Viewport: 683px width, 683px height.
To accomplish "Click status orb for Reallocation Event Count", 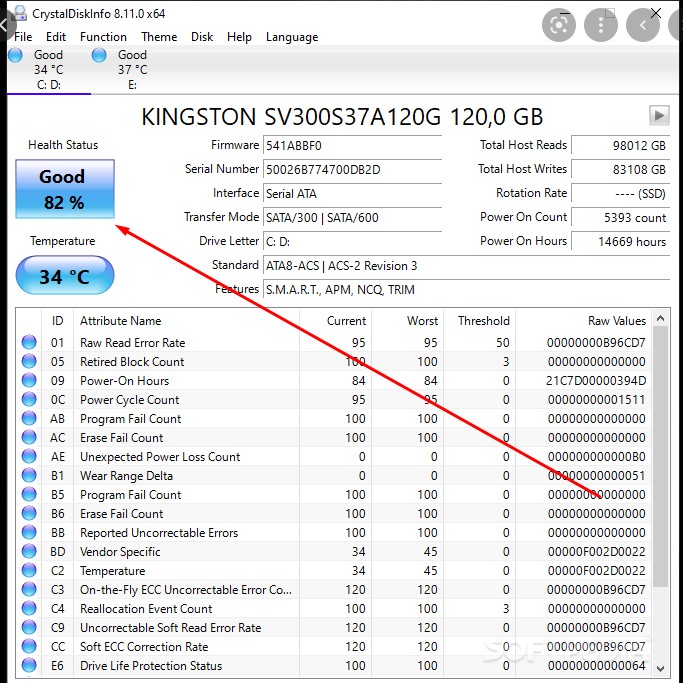I will (29, 609).
